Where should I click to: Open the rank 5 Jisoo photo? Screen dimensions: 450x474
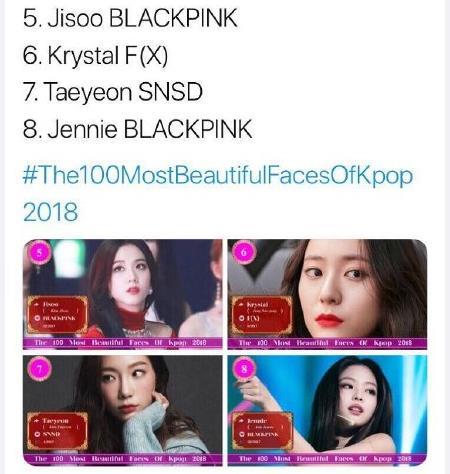[x=123, y=294]
